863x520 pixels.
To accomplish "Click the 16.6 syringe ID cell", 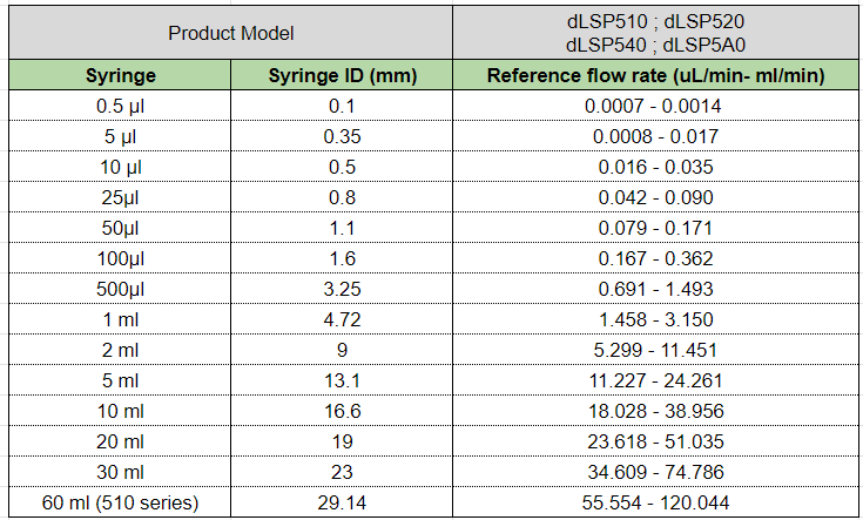I will 342,411.
